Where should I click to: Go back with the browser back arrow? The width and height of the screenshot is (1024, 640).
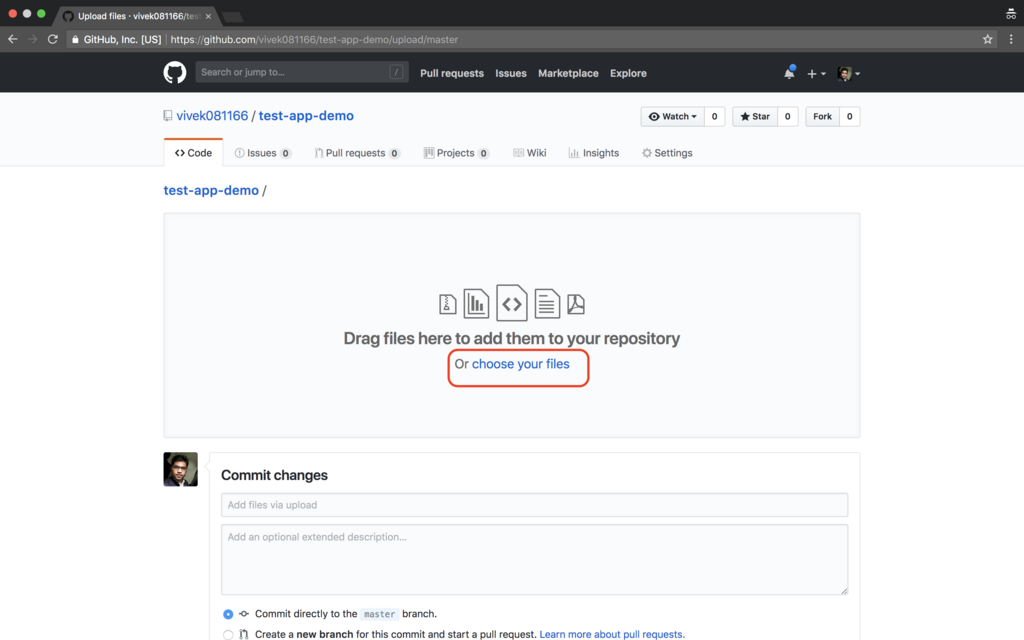coord(12,39)
